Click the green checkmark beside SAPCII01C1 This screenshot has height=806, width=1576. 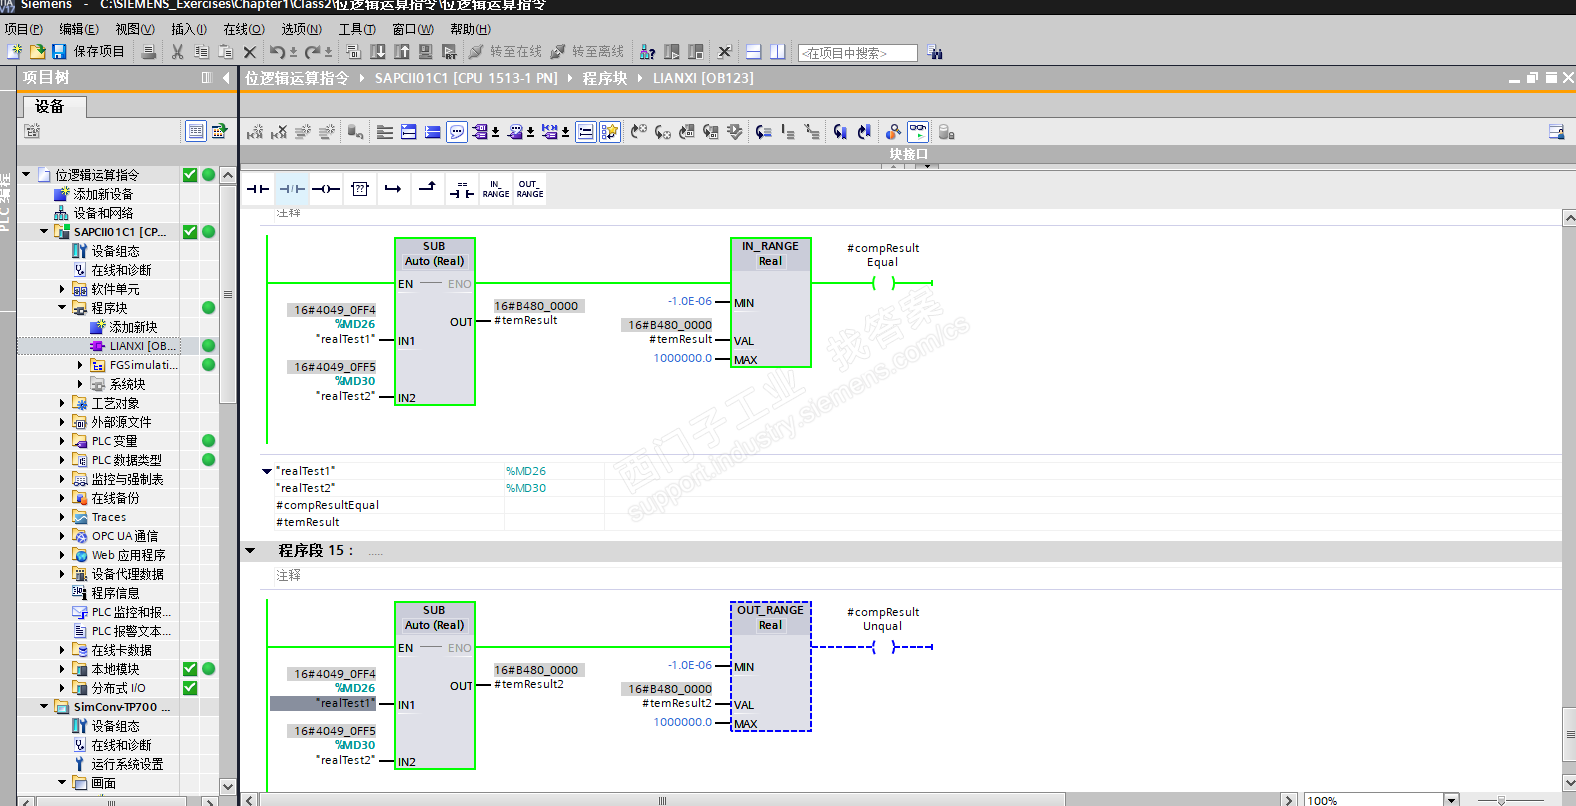(x=190, y=232)
